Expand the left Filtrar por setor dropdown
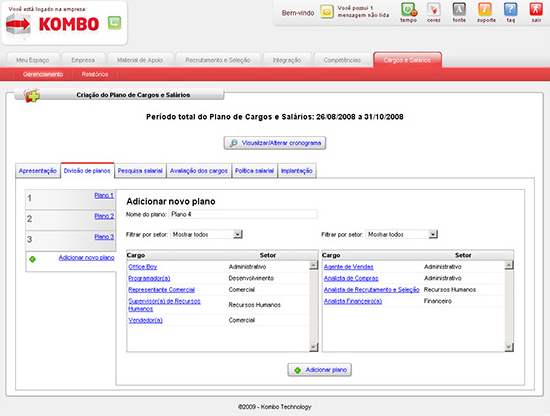Image resolution: width=550 pixels, height=416 pixels. point(207,234)
